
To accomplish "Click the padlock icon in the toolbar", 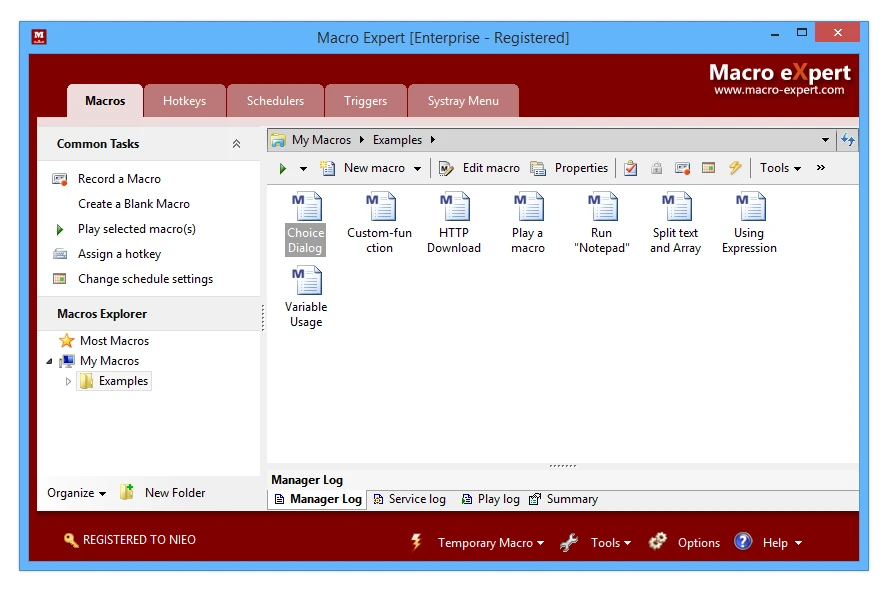I will (x=657, y=168).
